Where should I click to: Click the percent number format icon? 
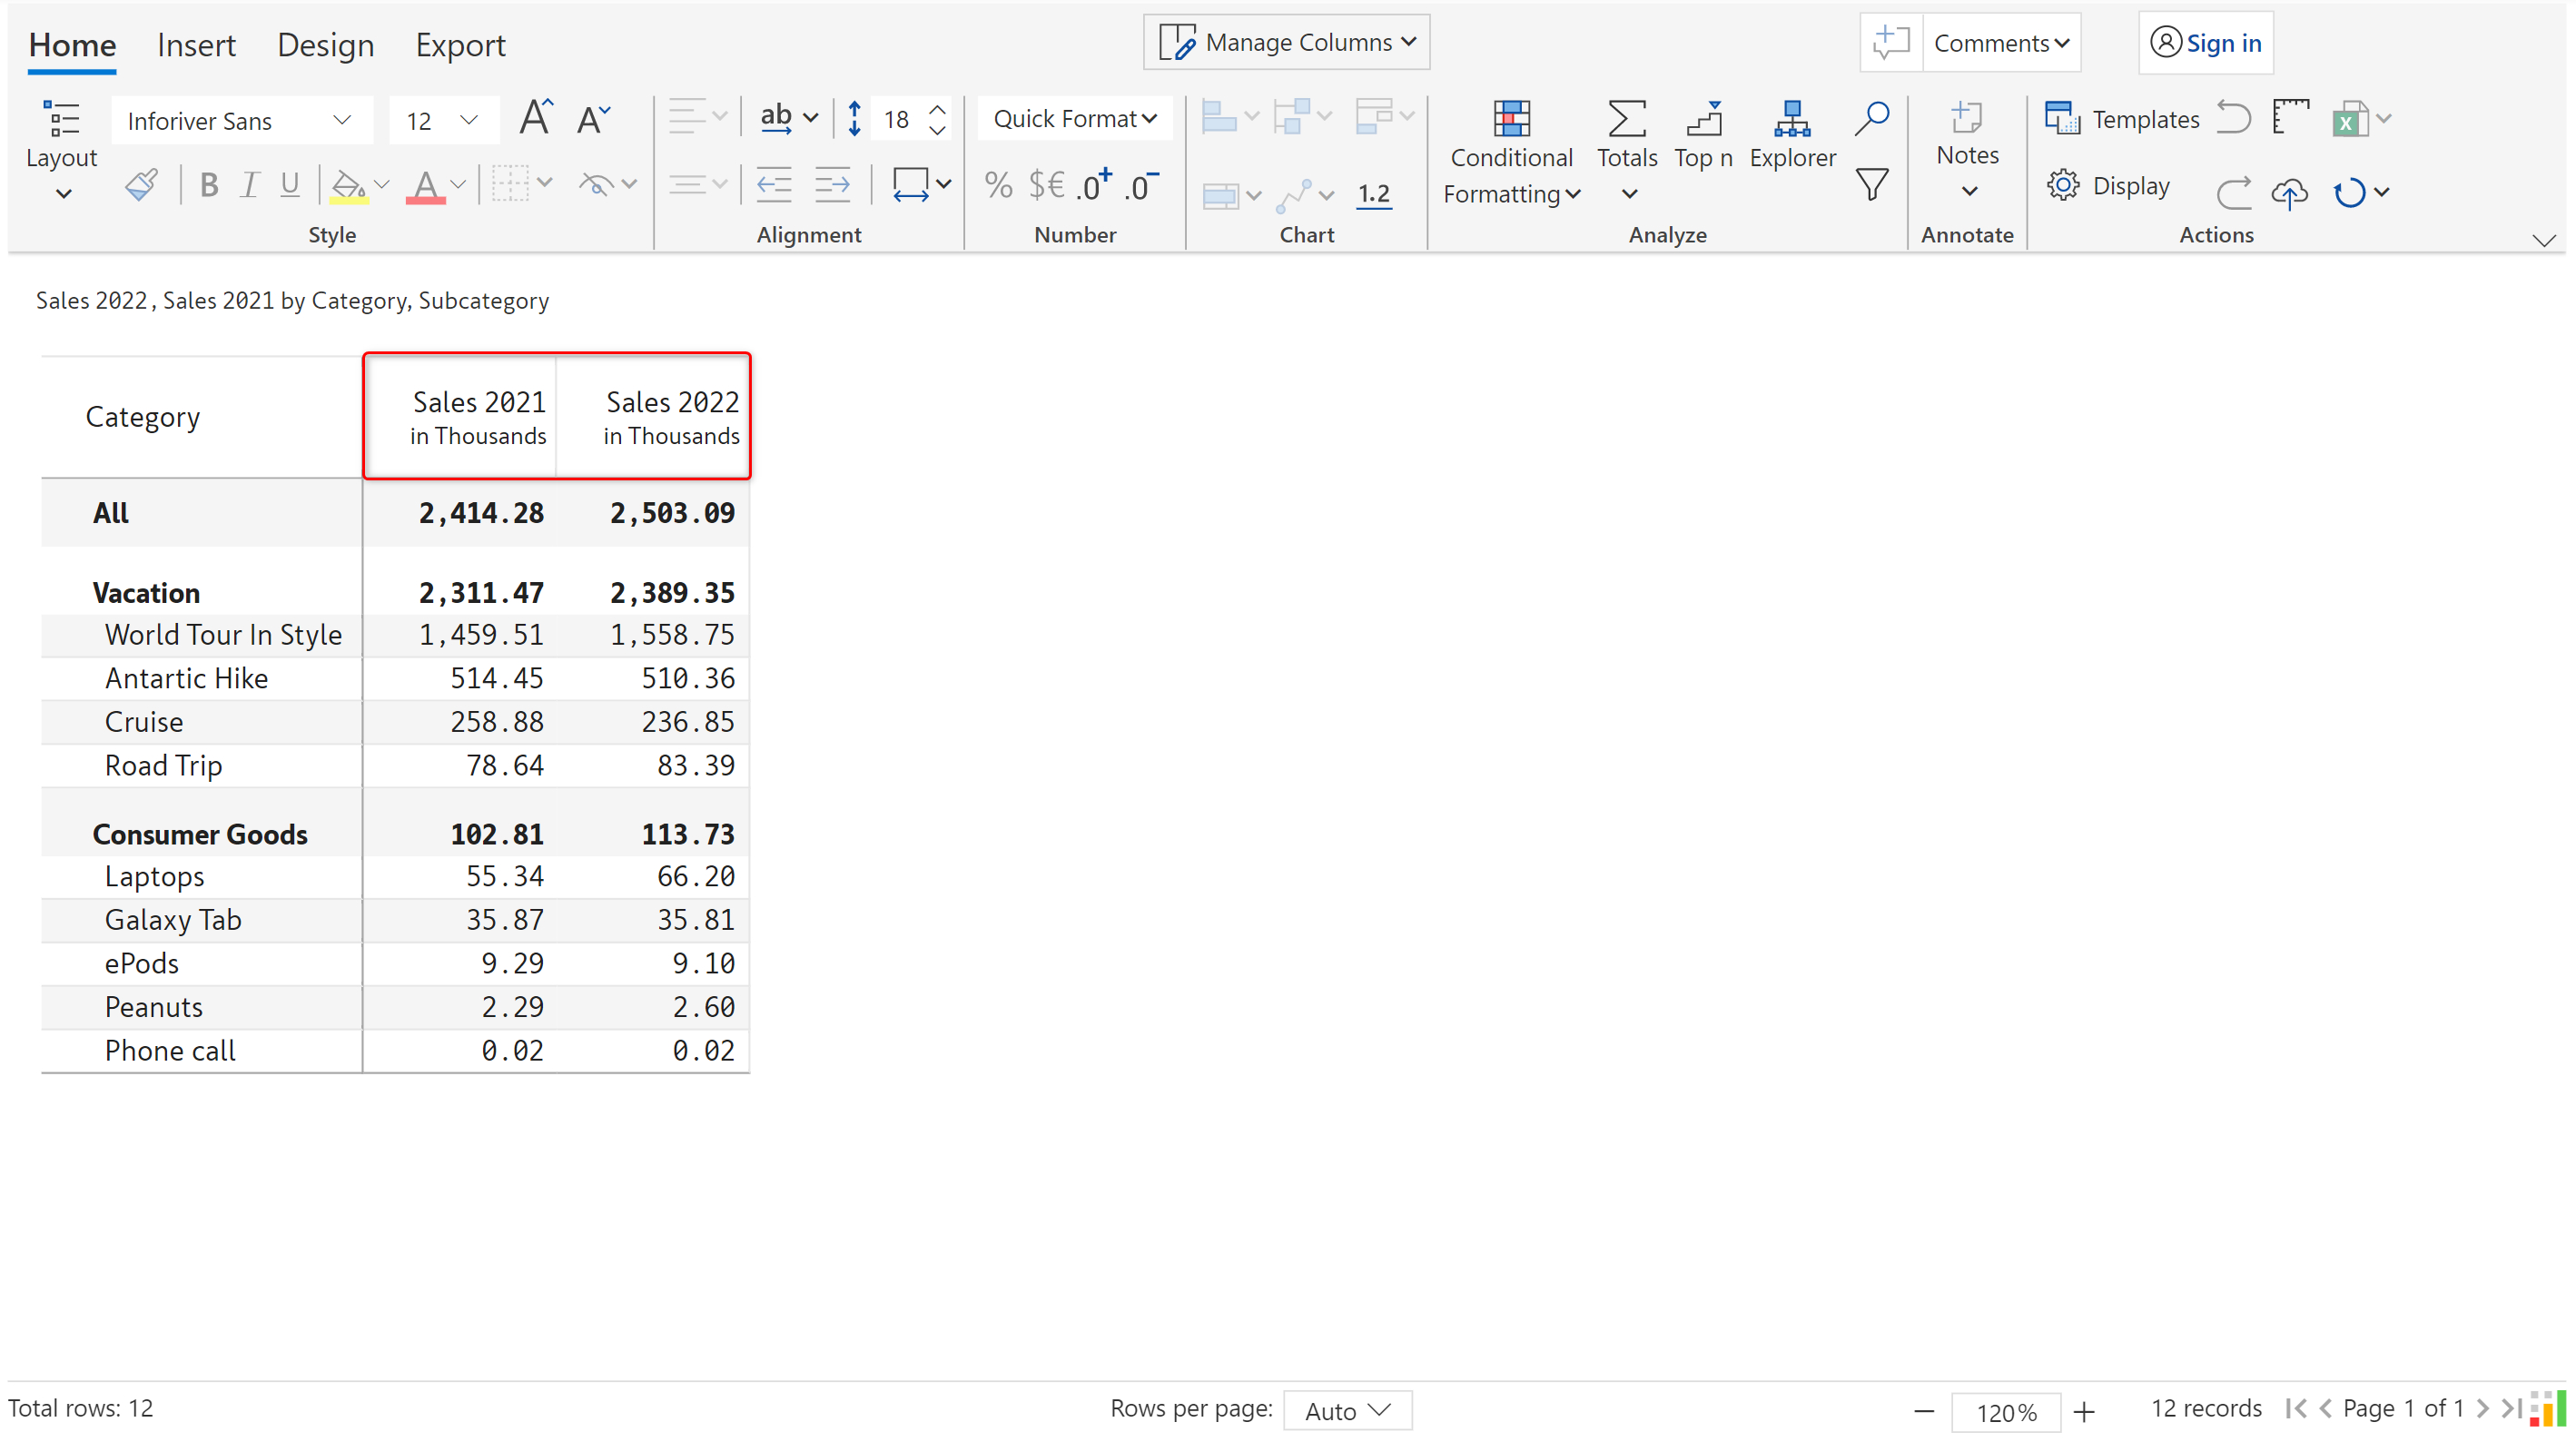(998, 185)
